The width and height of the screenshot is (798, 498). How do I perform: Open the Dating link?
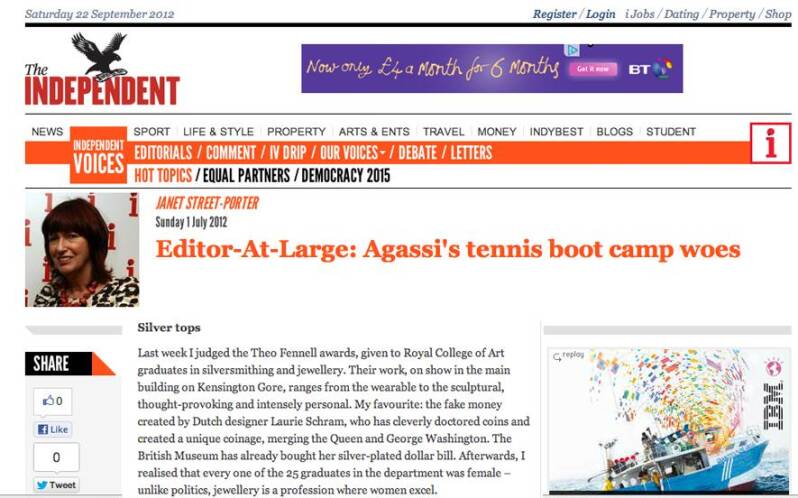pos(681,14)
